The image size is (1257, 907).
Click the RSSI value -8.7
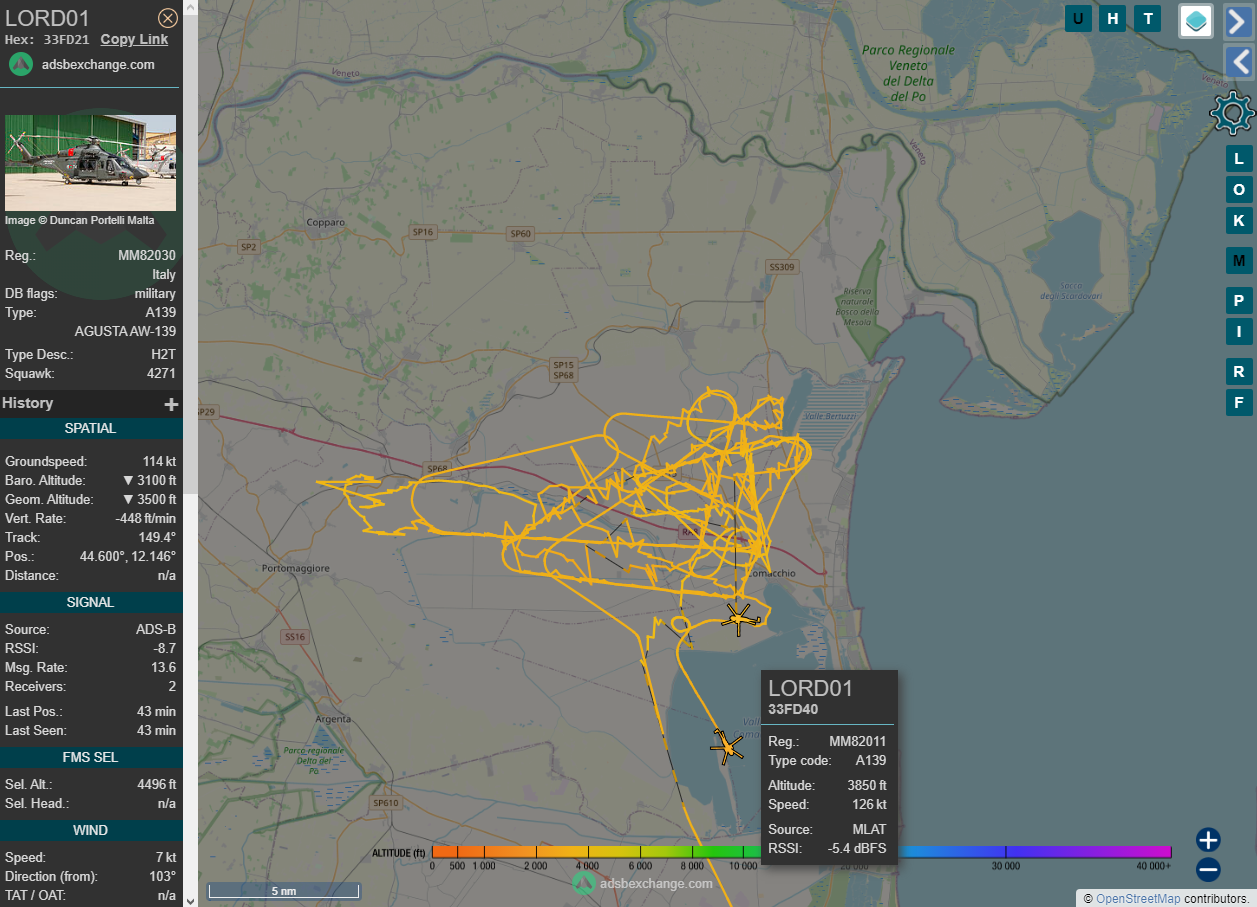point(164,649)
